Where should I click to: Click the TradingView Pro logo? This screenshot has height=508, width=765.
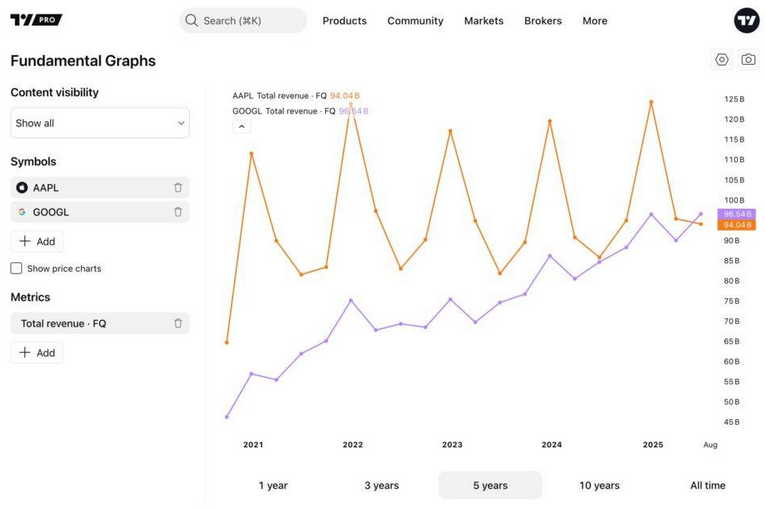pos(36,20)
